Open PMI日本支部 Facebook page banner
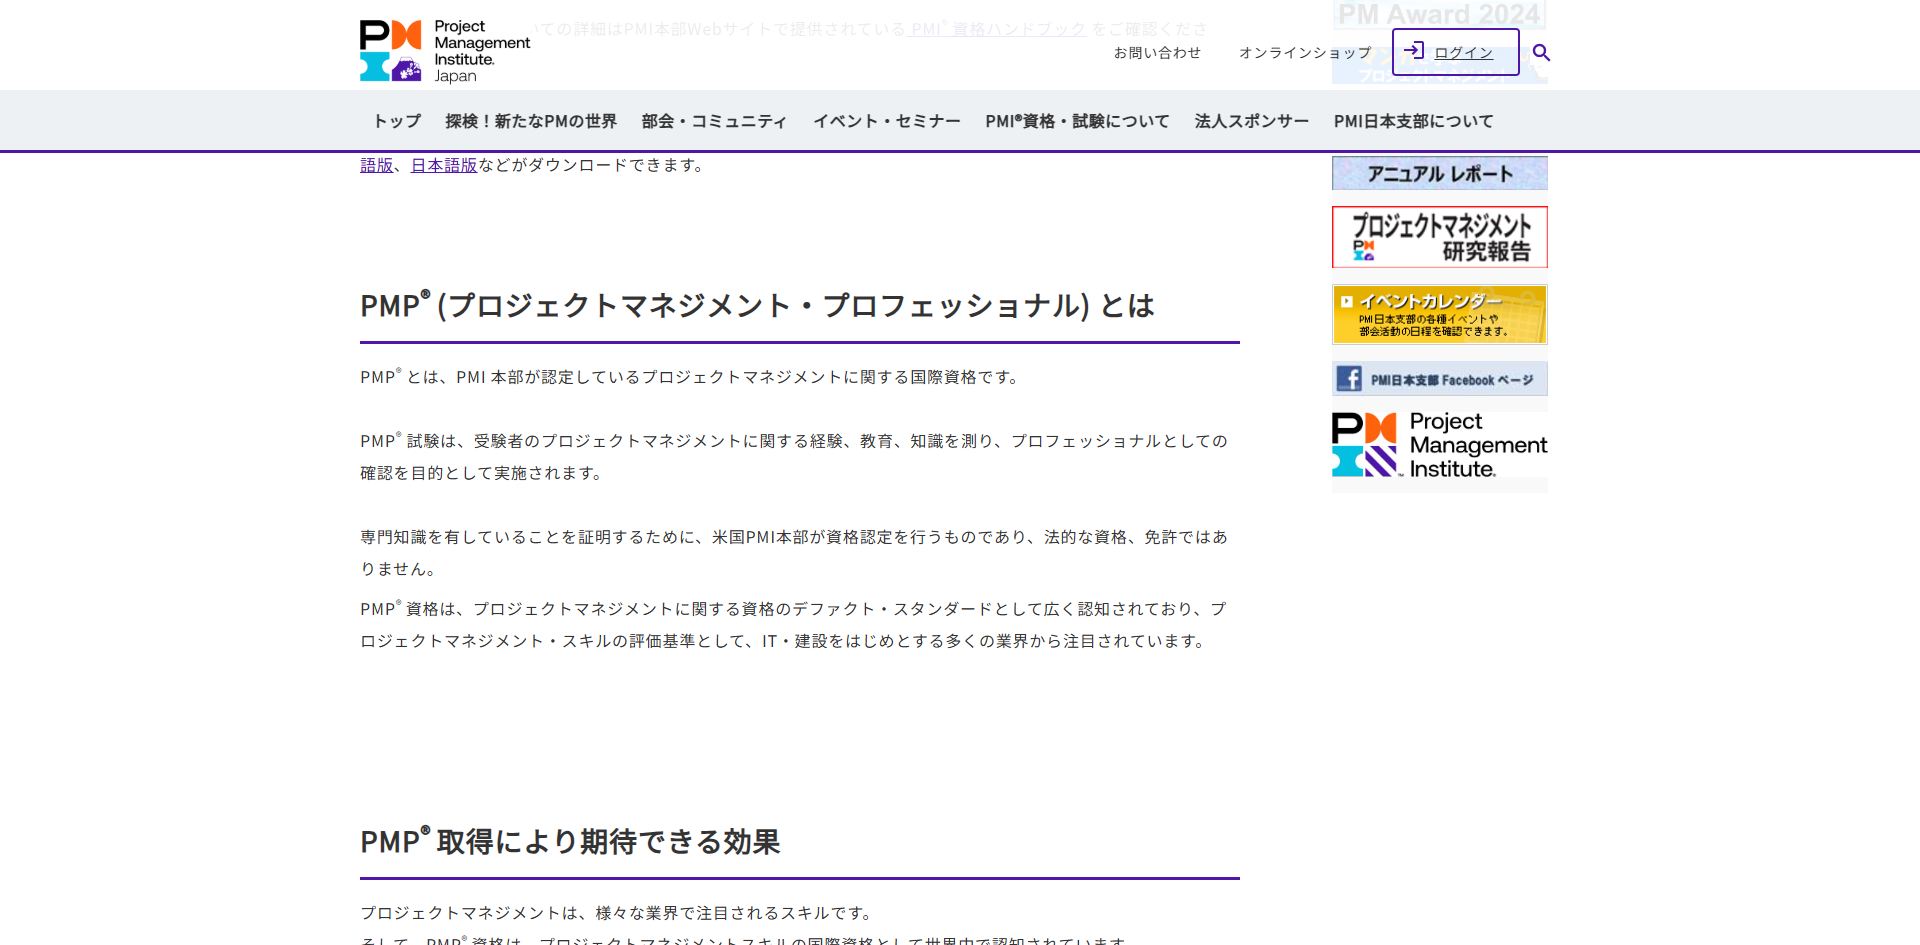 click(x=1440, y=379)
